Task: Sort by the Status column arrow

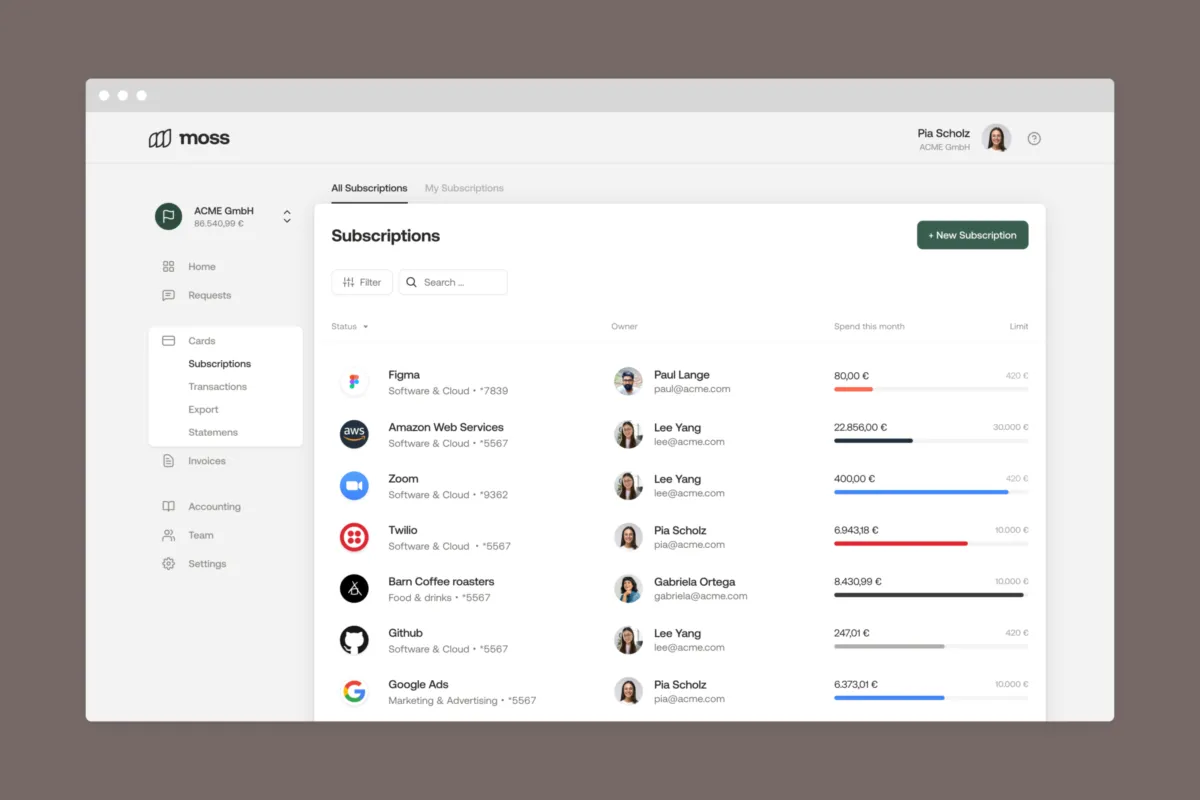Action: pyautogui.click(x=365, y=327)
